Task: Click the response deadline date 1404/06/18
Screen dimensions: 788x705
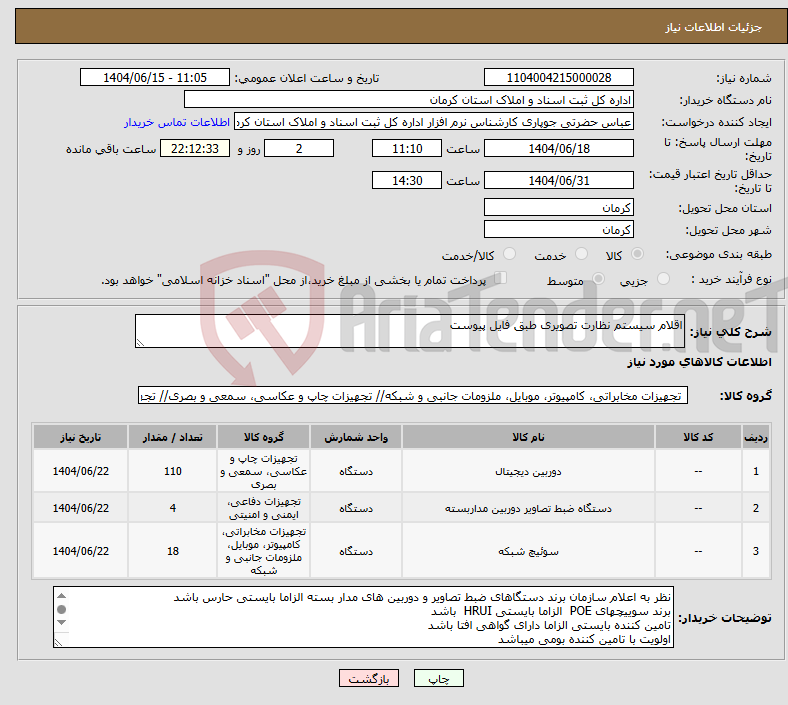Action: point(559,149)
